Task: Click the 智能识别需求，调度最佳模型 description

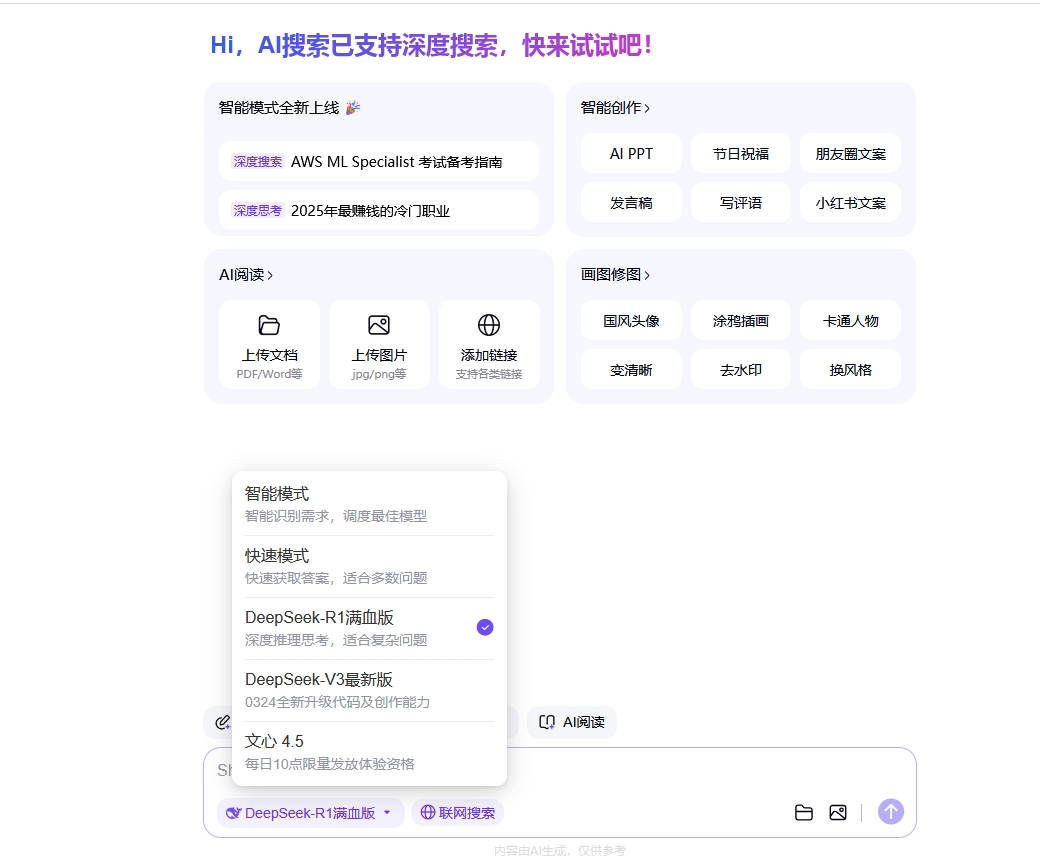Action: pos(336,516)
